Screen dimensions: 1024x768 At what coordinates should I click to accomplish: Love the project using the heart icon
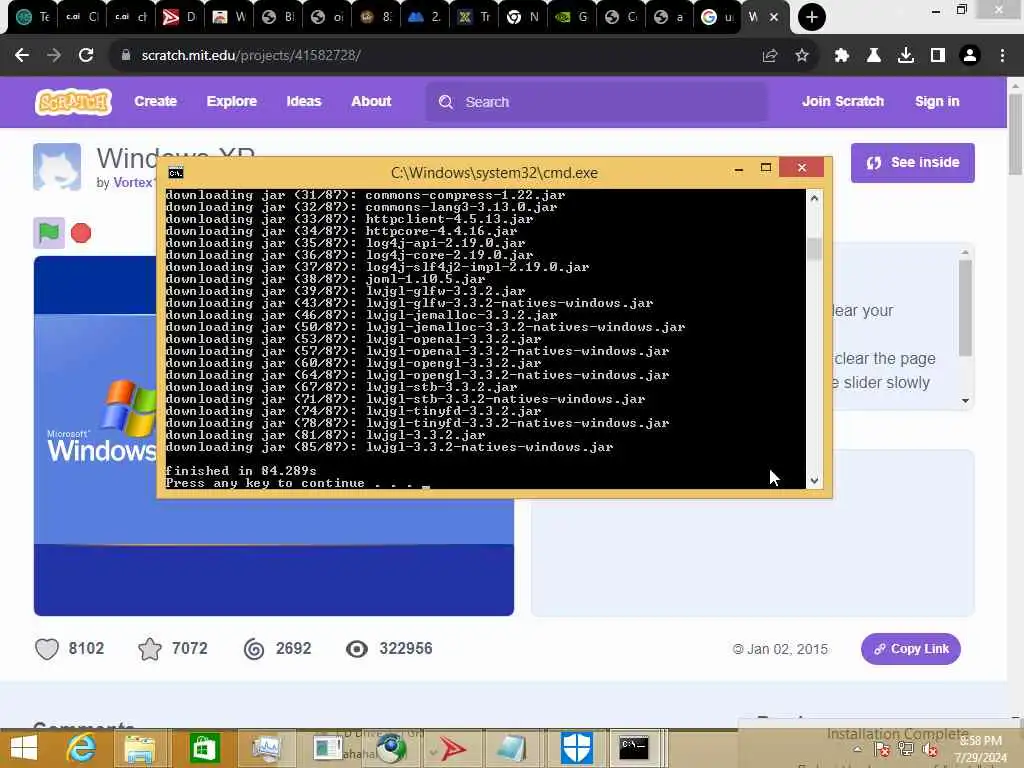tap(47, 648)
